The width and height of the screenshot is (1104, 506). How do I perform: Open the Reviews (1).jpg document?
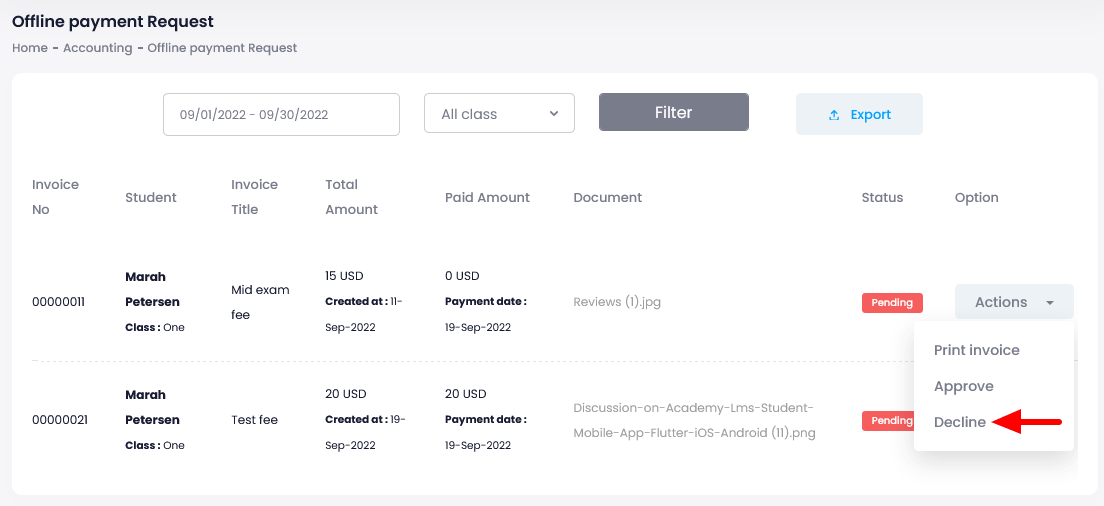(616, 302)
